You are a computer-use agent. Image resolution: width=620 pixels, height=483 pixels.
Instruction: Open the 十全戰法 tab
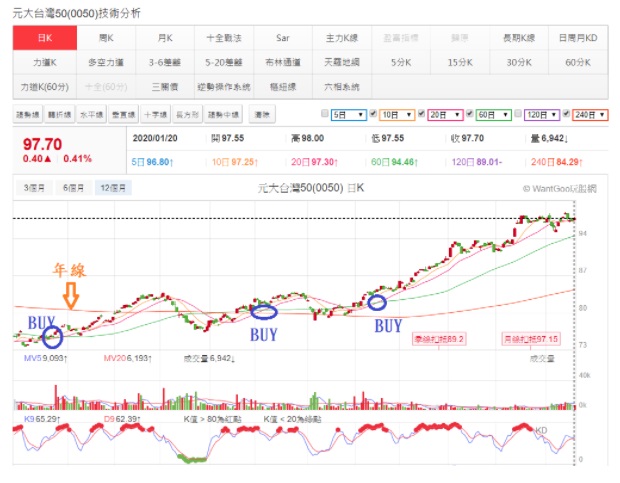pyautogui.click(x=224, y=38)
